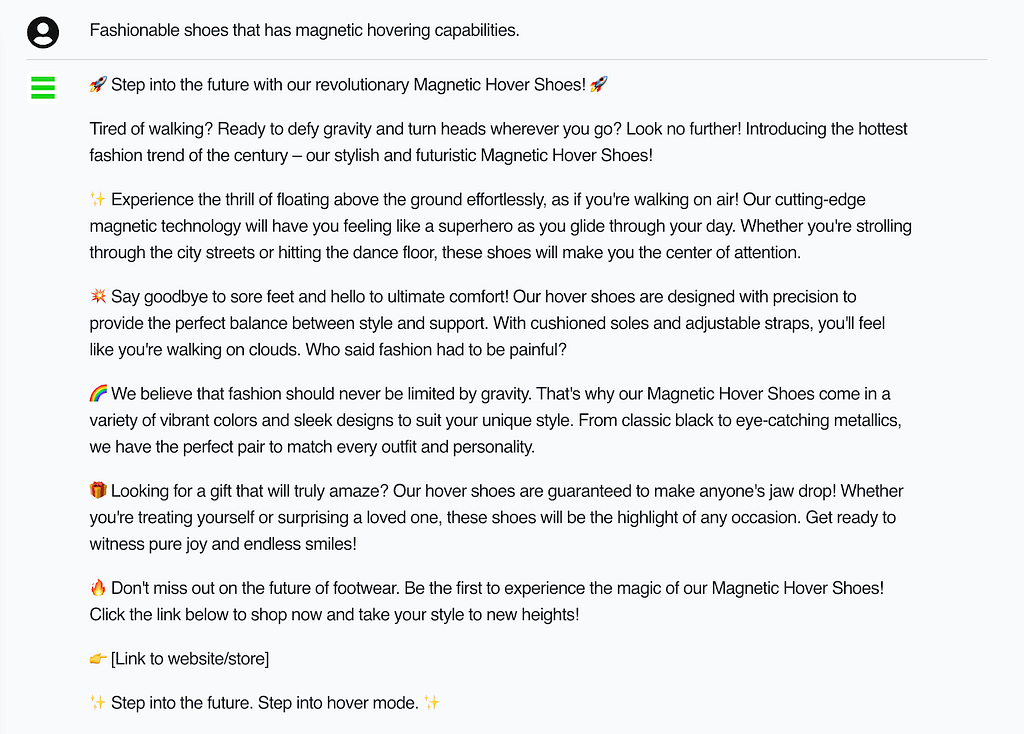This screenshot has height=734, width=1024.
Task: Click the headline 'Step into the future with our revolutionary'
Action: click(260, 84)
